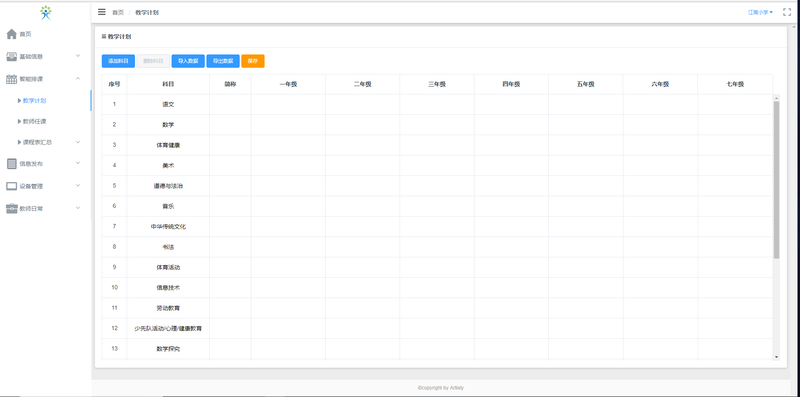Toggle fullscreen with the top-right icon
Viewport: 800px width, 397px height.
pyautogui.click(x=787, y=12)
